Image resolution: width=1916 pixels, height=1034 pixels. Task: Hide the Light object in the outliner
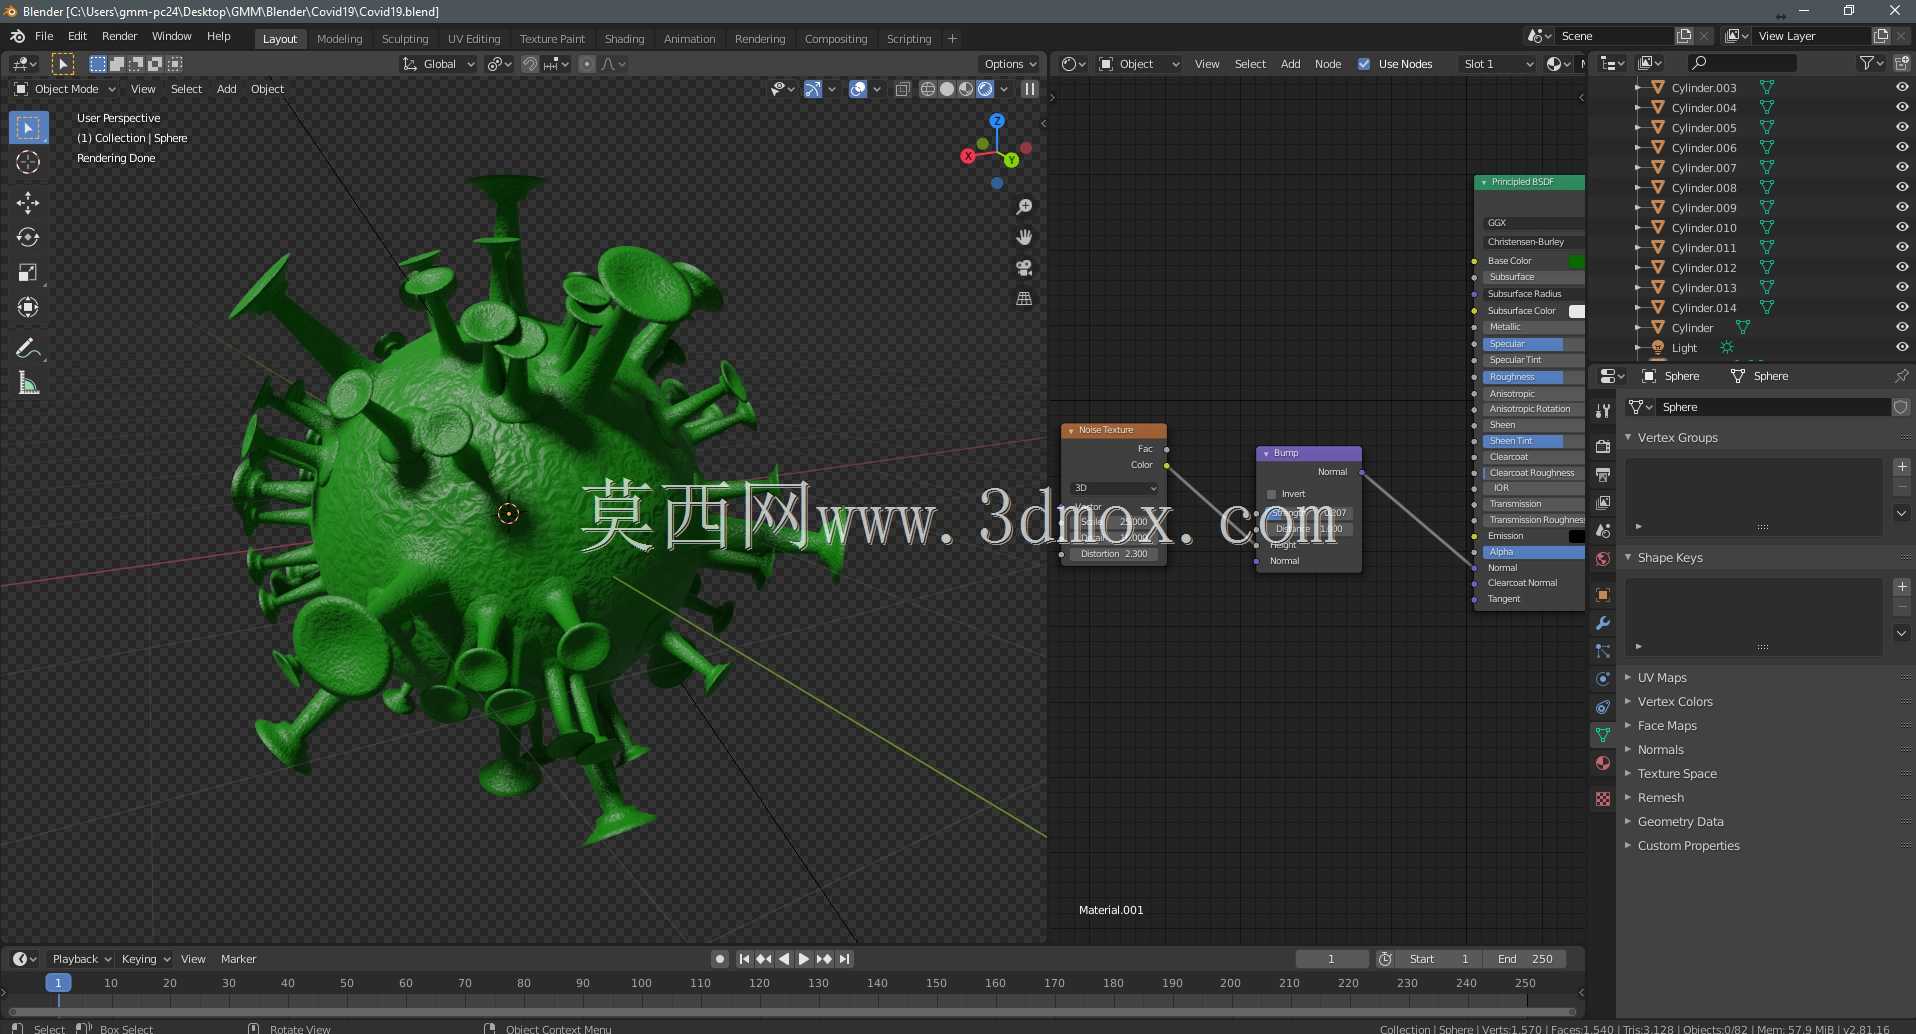[x=1902, y=347]
